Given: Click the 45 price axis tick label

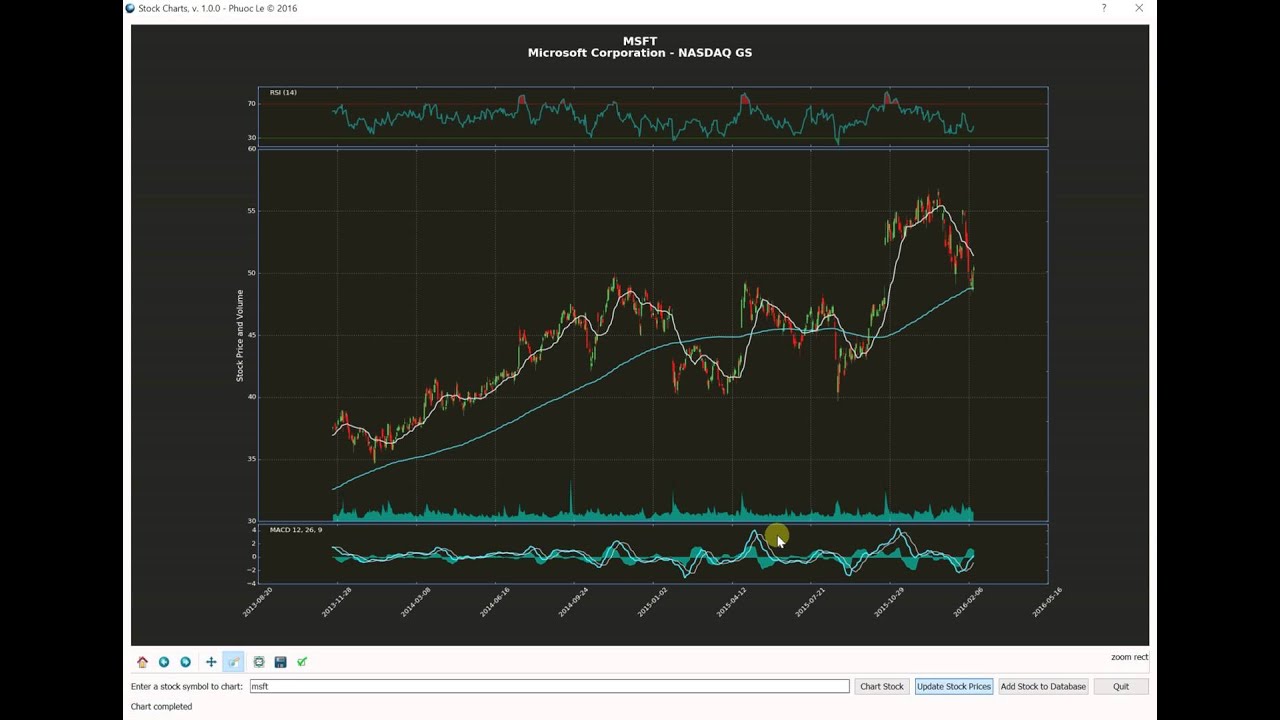Looking at the screenshot, I should (252, 335).
